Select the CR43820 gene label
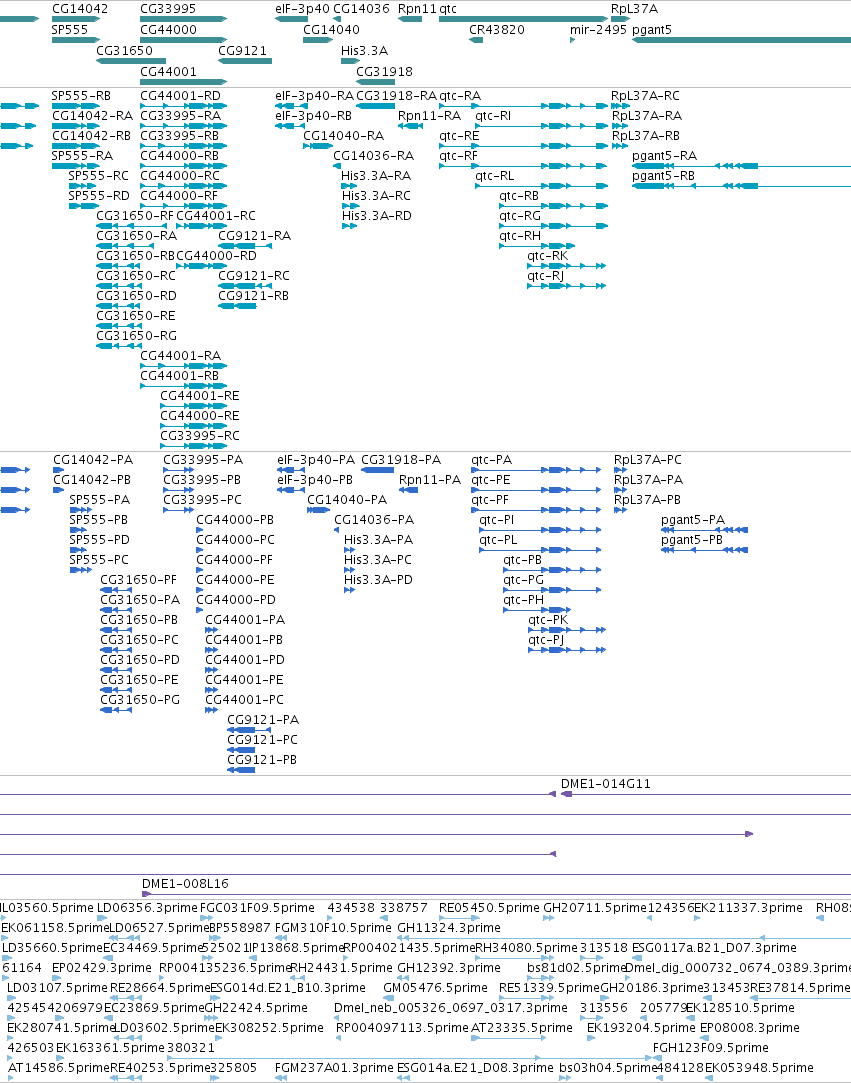851x1083 pixels. point(497,30)
